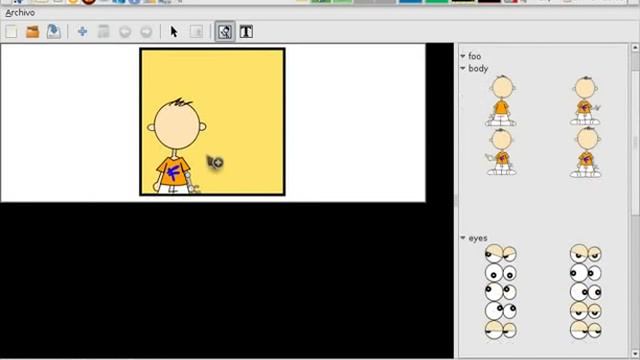Click the New blank document icon
The width and height of the screenshot is (640, 360).
coord(11,31)
